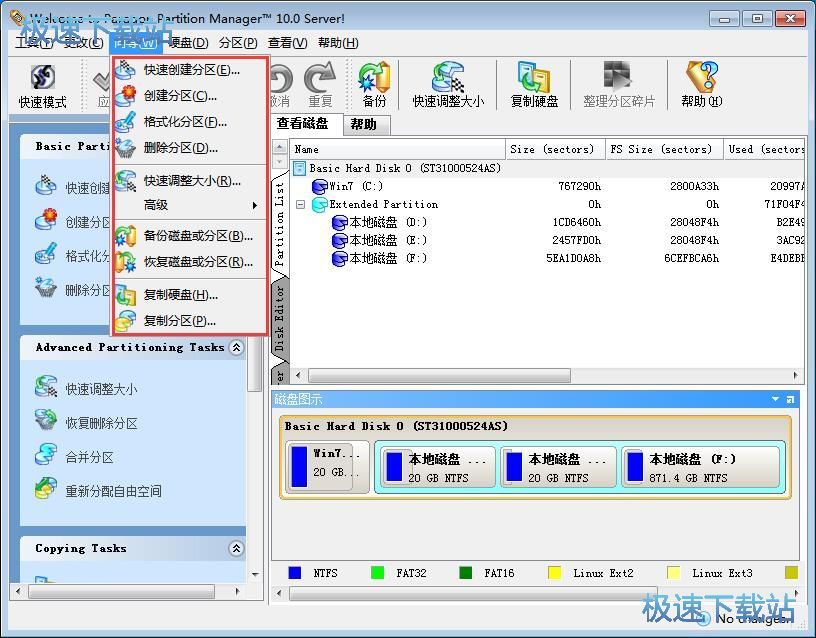Click the 复制硬盘 toolbar icon
This screenshot has height=638, width=816.
(x=534, y=86)
